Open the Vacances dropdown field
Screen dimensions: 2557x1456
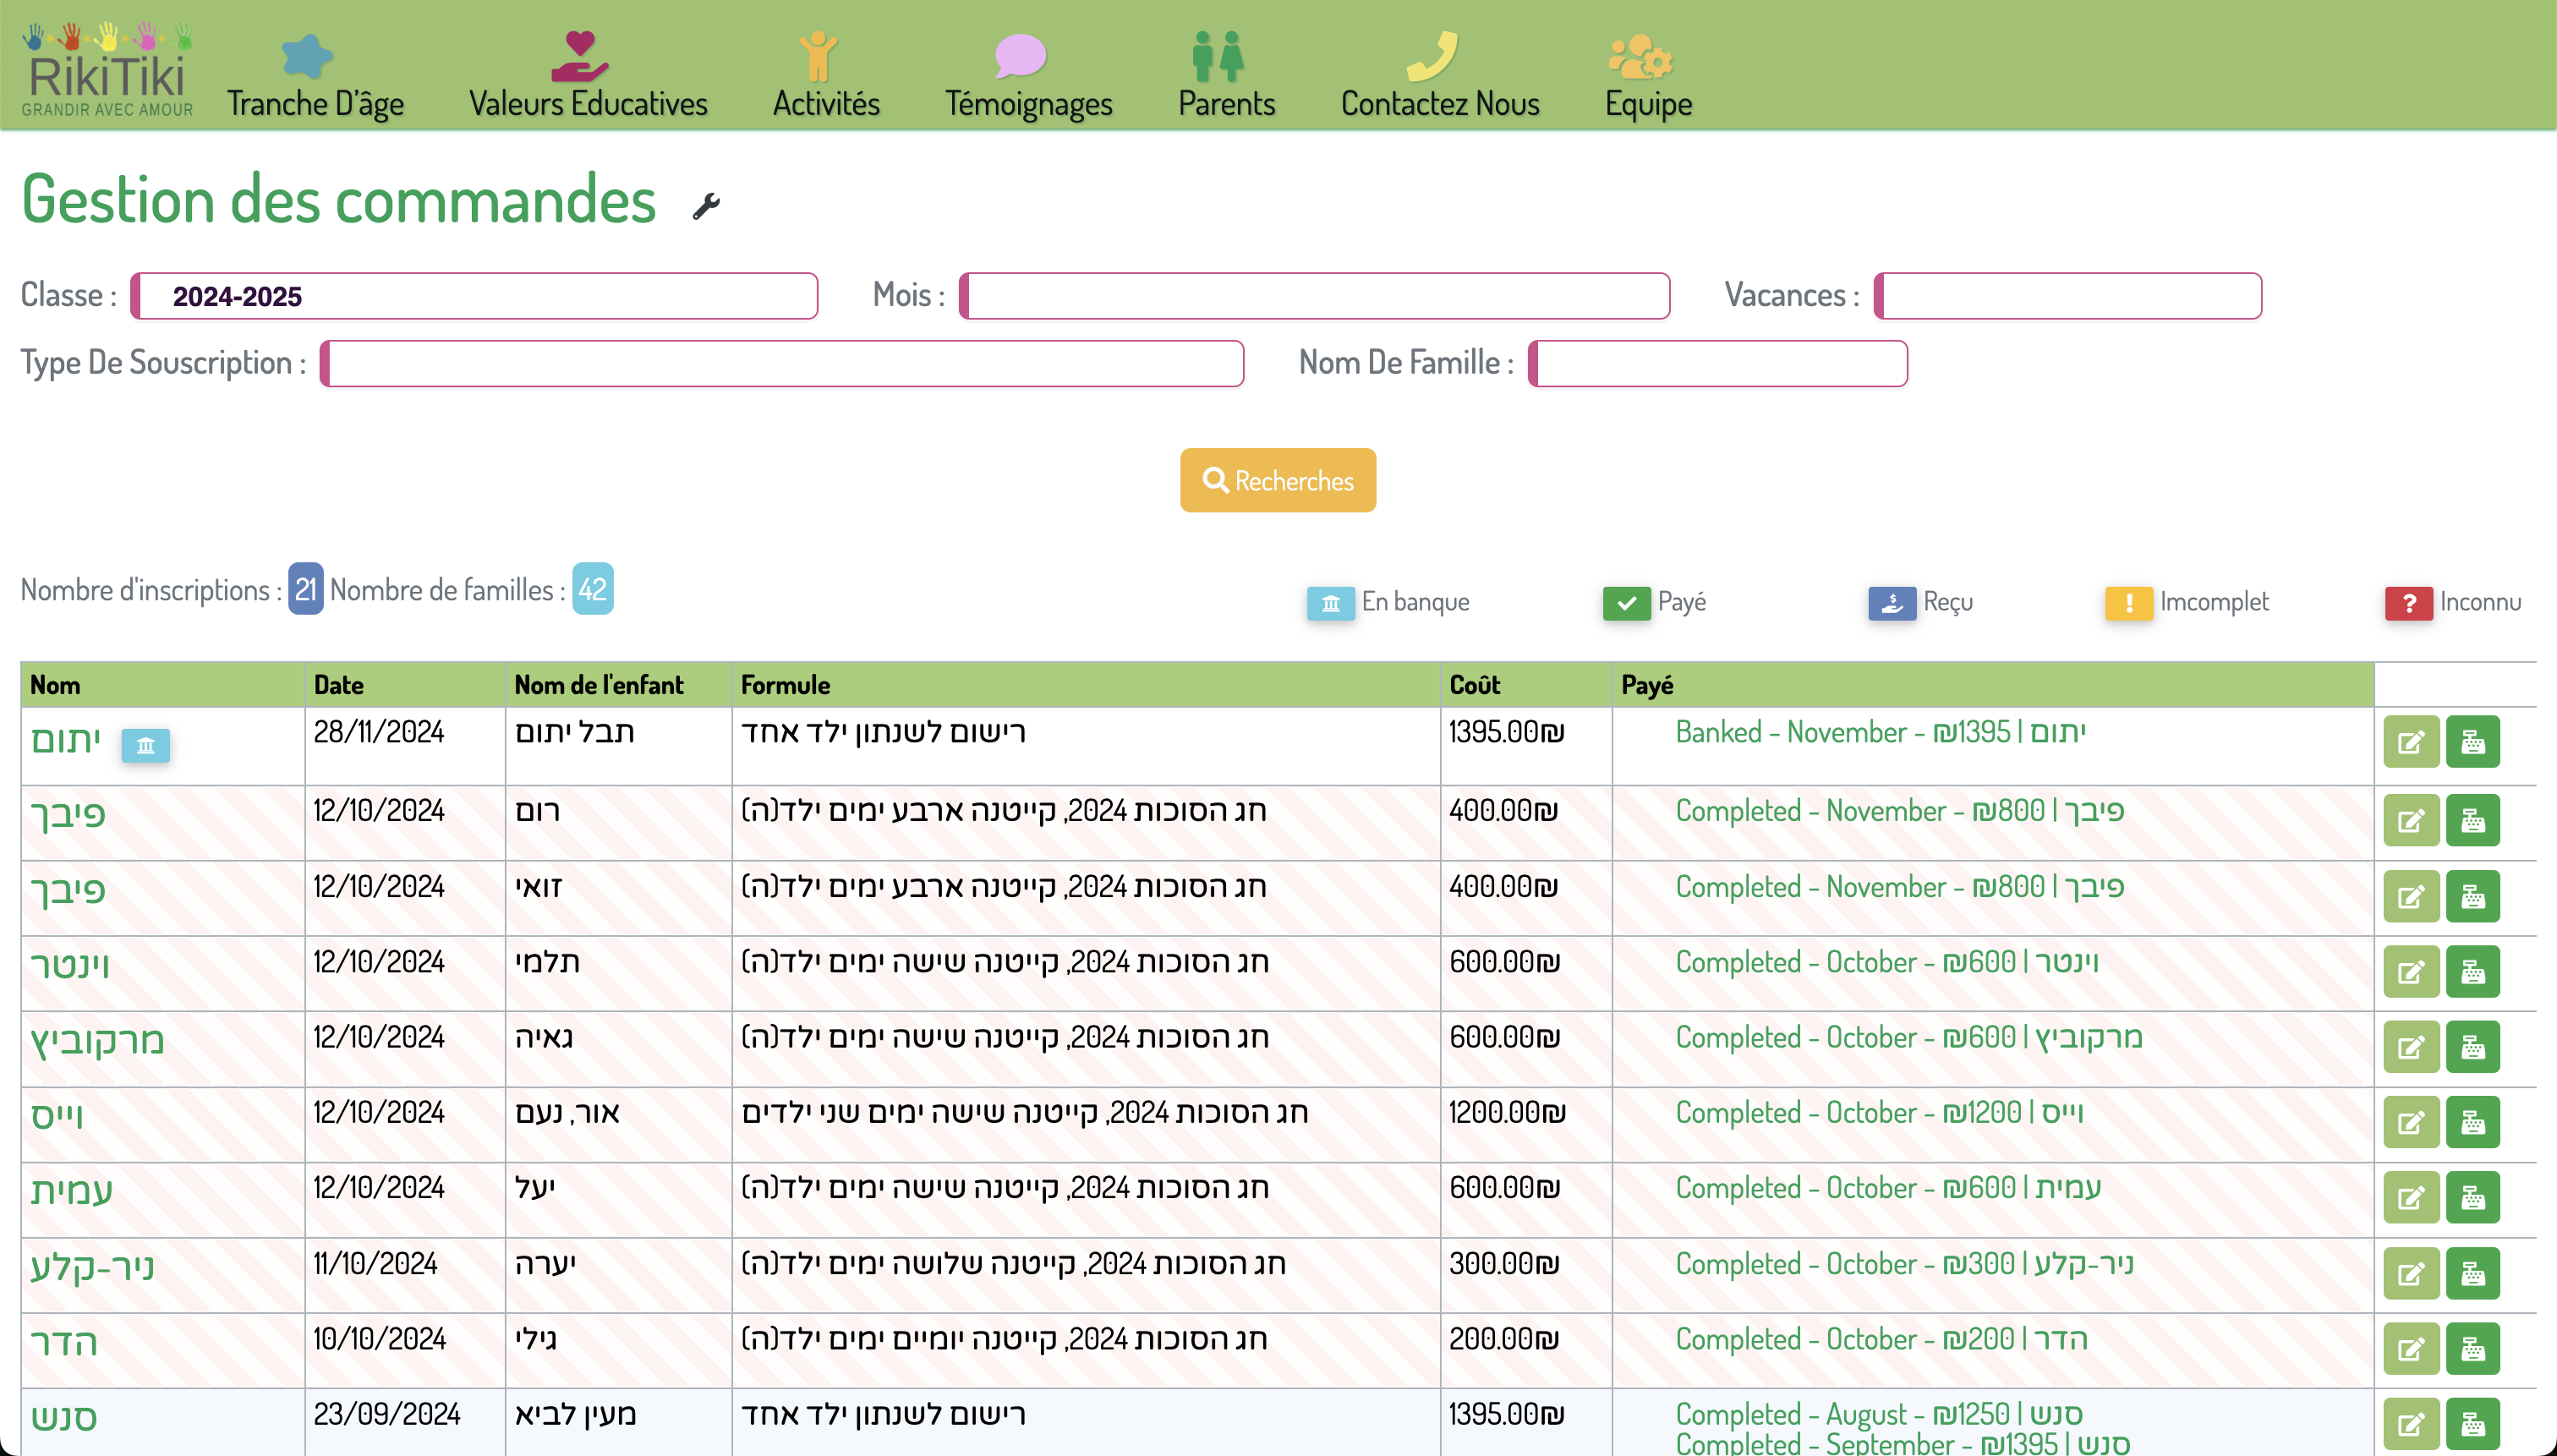tap(2068, 296)
